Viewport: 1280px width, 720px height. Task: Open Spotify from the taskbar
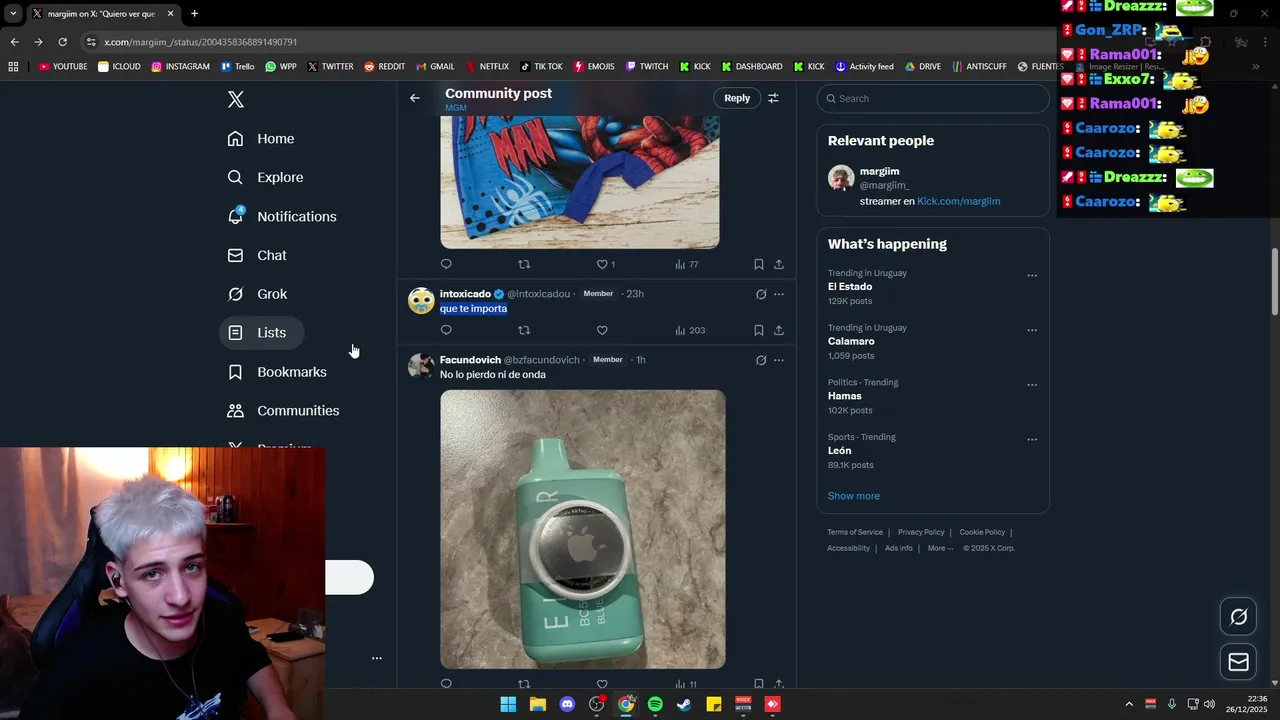pyautogui.click(x=655, y=704)
